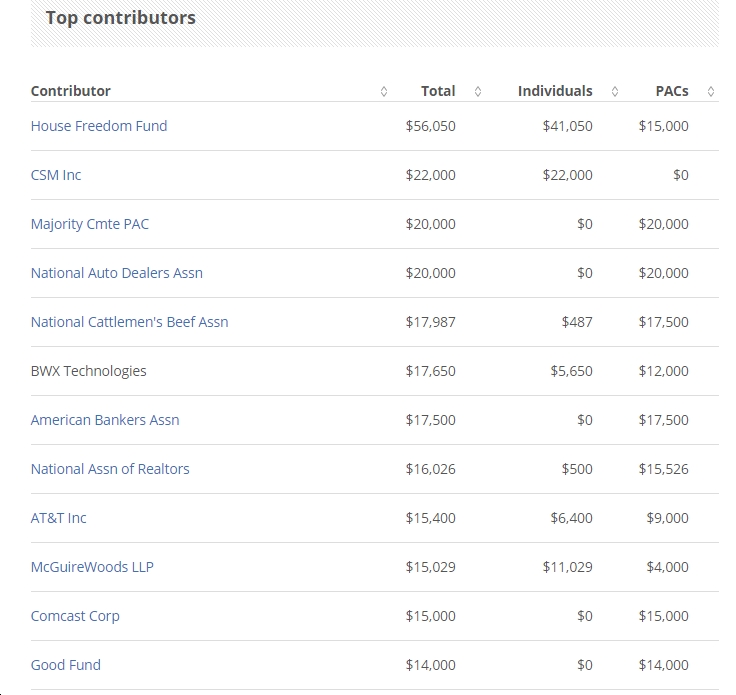
Task: Select the $11,029 individuals value
Action: 567,567
